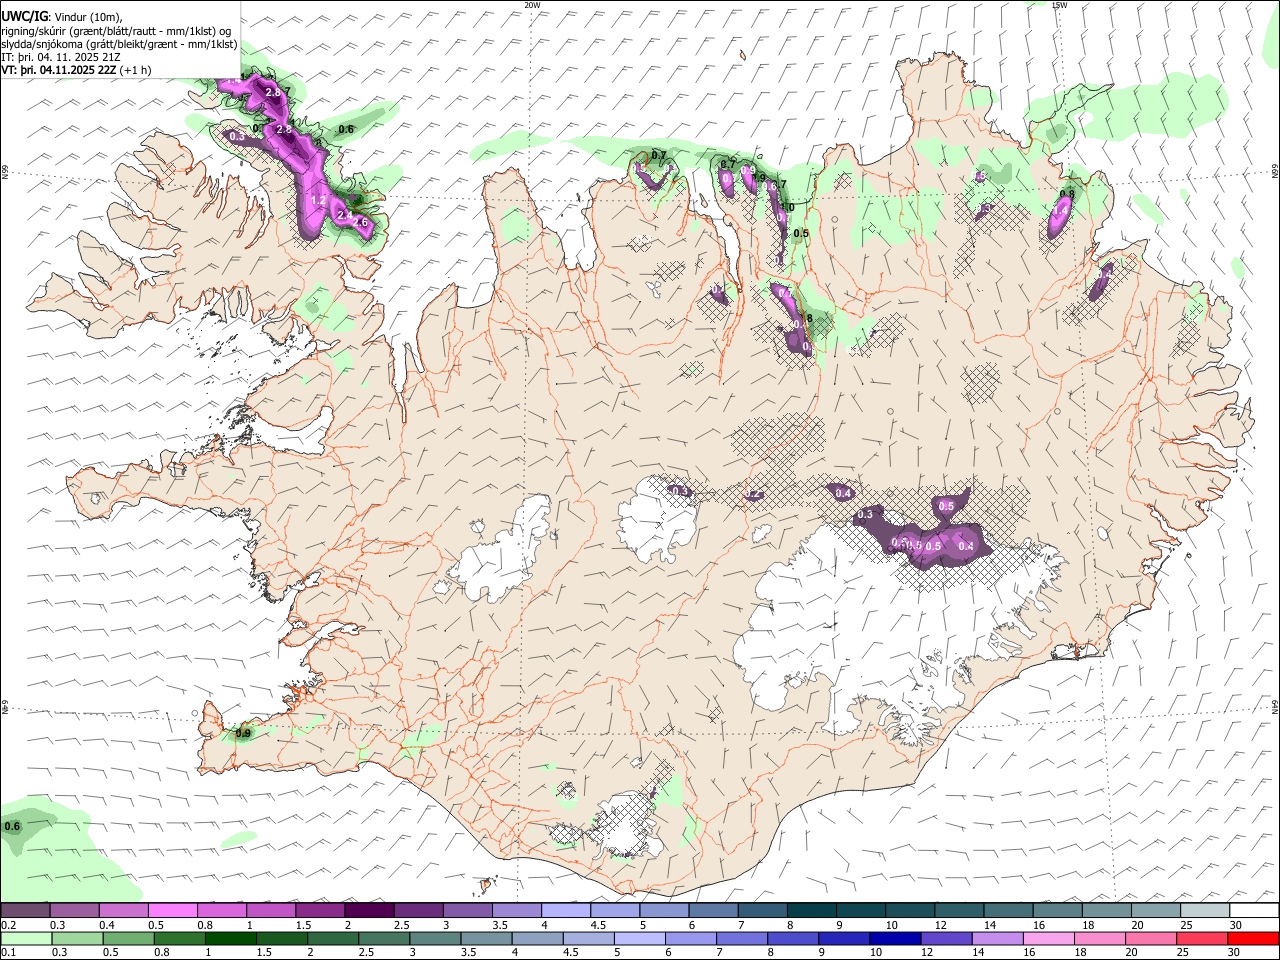Click the 0.6 value over sea southwest of Iceland
The image size is (1280, 960).
[x=12, y=827]
